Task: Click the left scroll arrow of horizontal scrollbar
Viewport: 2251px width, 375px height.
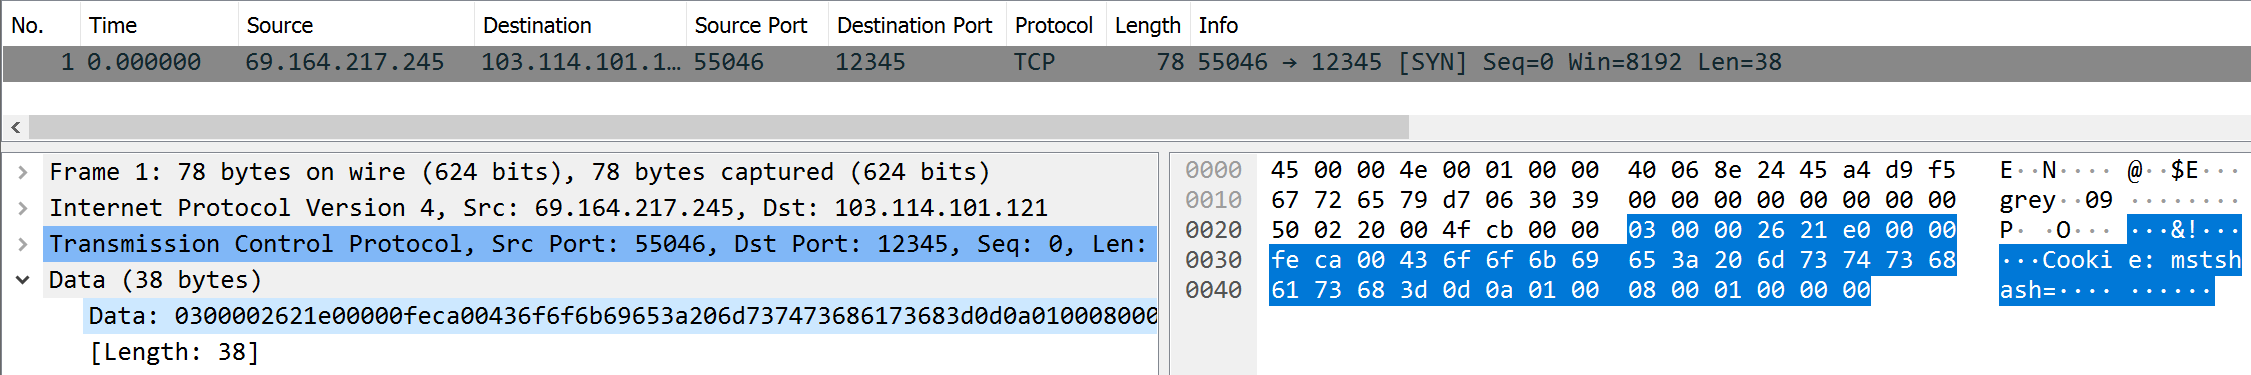Action: click(x=15, y=127)
